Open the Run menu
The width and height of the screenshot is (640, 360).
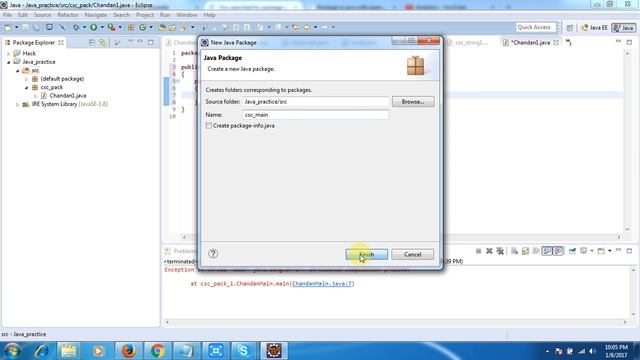point(165,15)
